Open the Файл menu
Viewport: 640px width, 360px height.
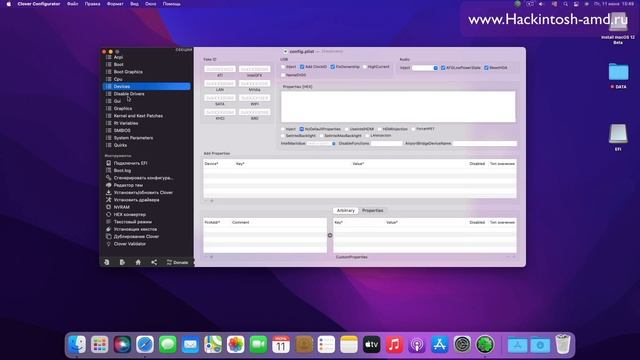73,4
